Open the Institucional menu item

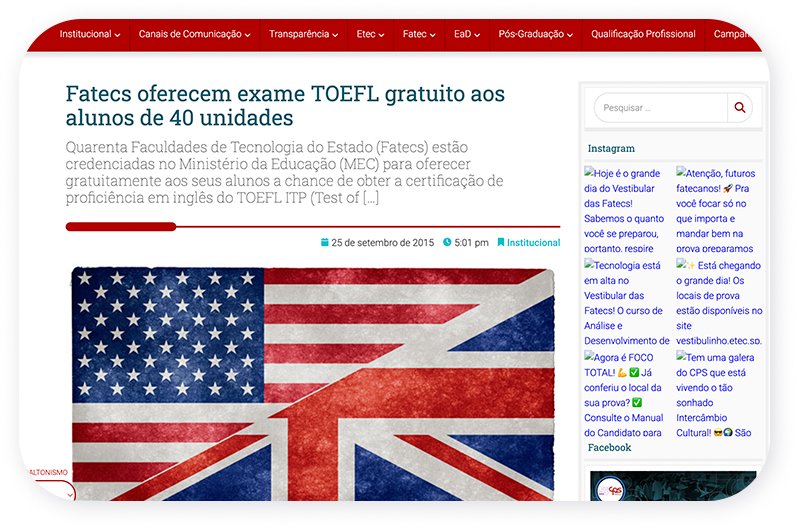tap(85, 34)
